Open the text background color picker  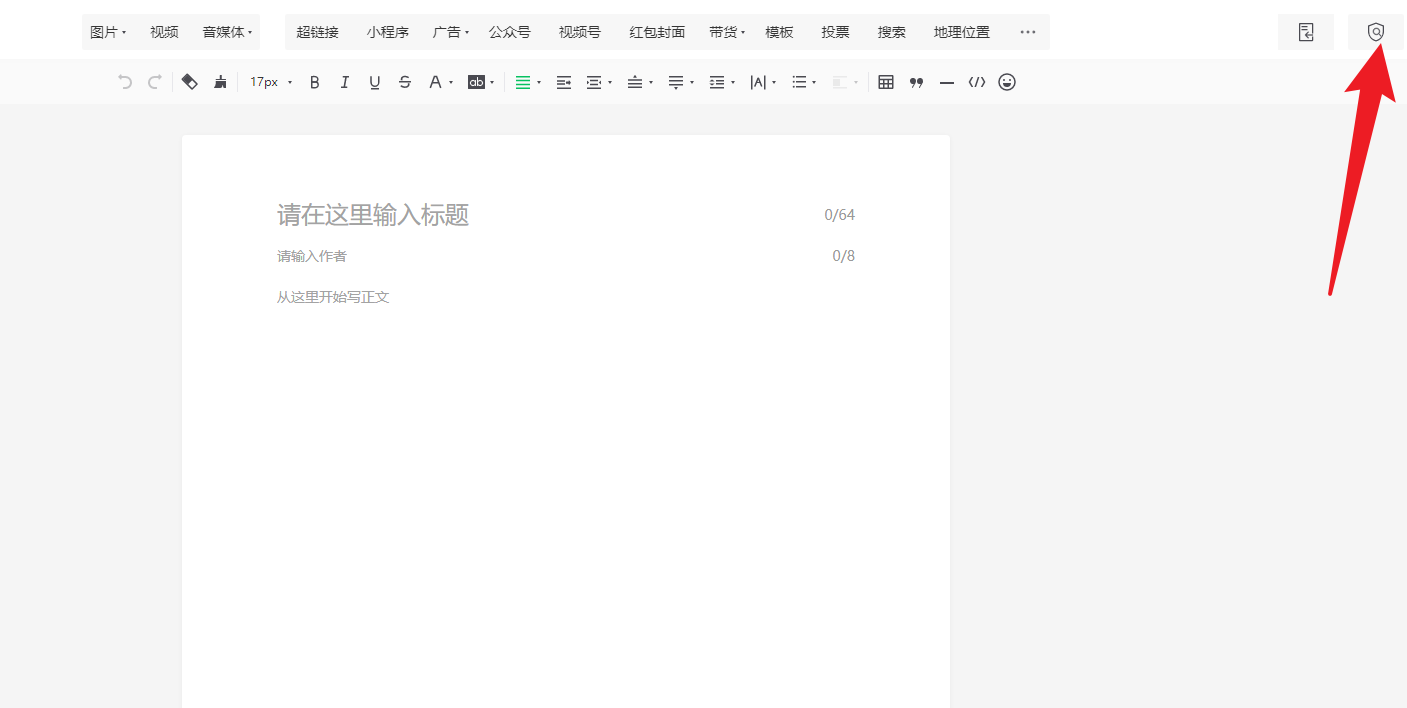481,82
